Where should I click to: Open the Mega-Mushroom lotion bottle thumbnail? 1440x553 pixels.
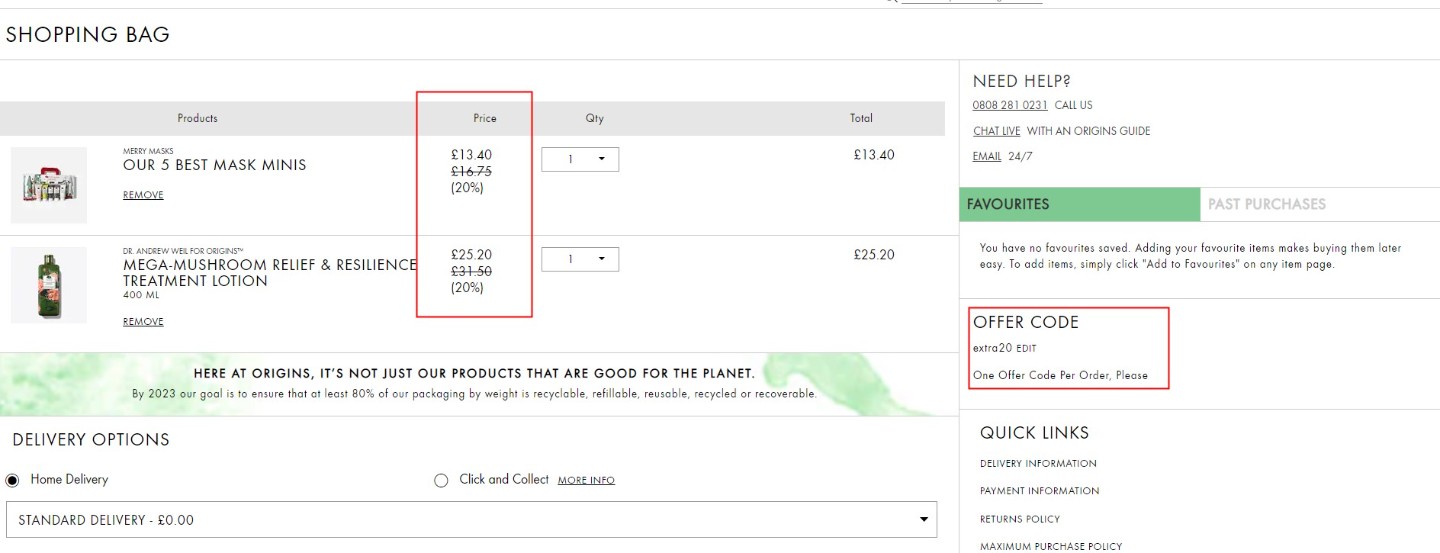(x=49, y=285)
